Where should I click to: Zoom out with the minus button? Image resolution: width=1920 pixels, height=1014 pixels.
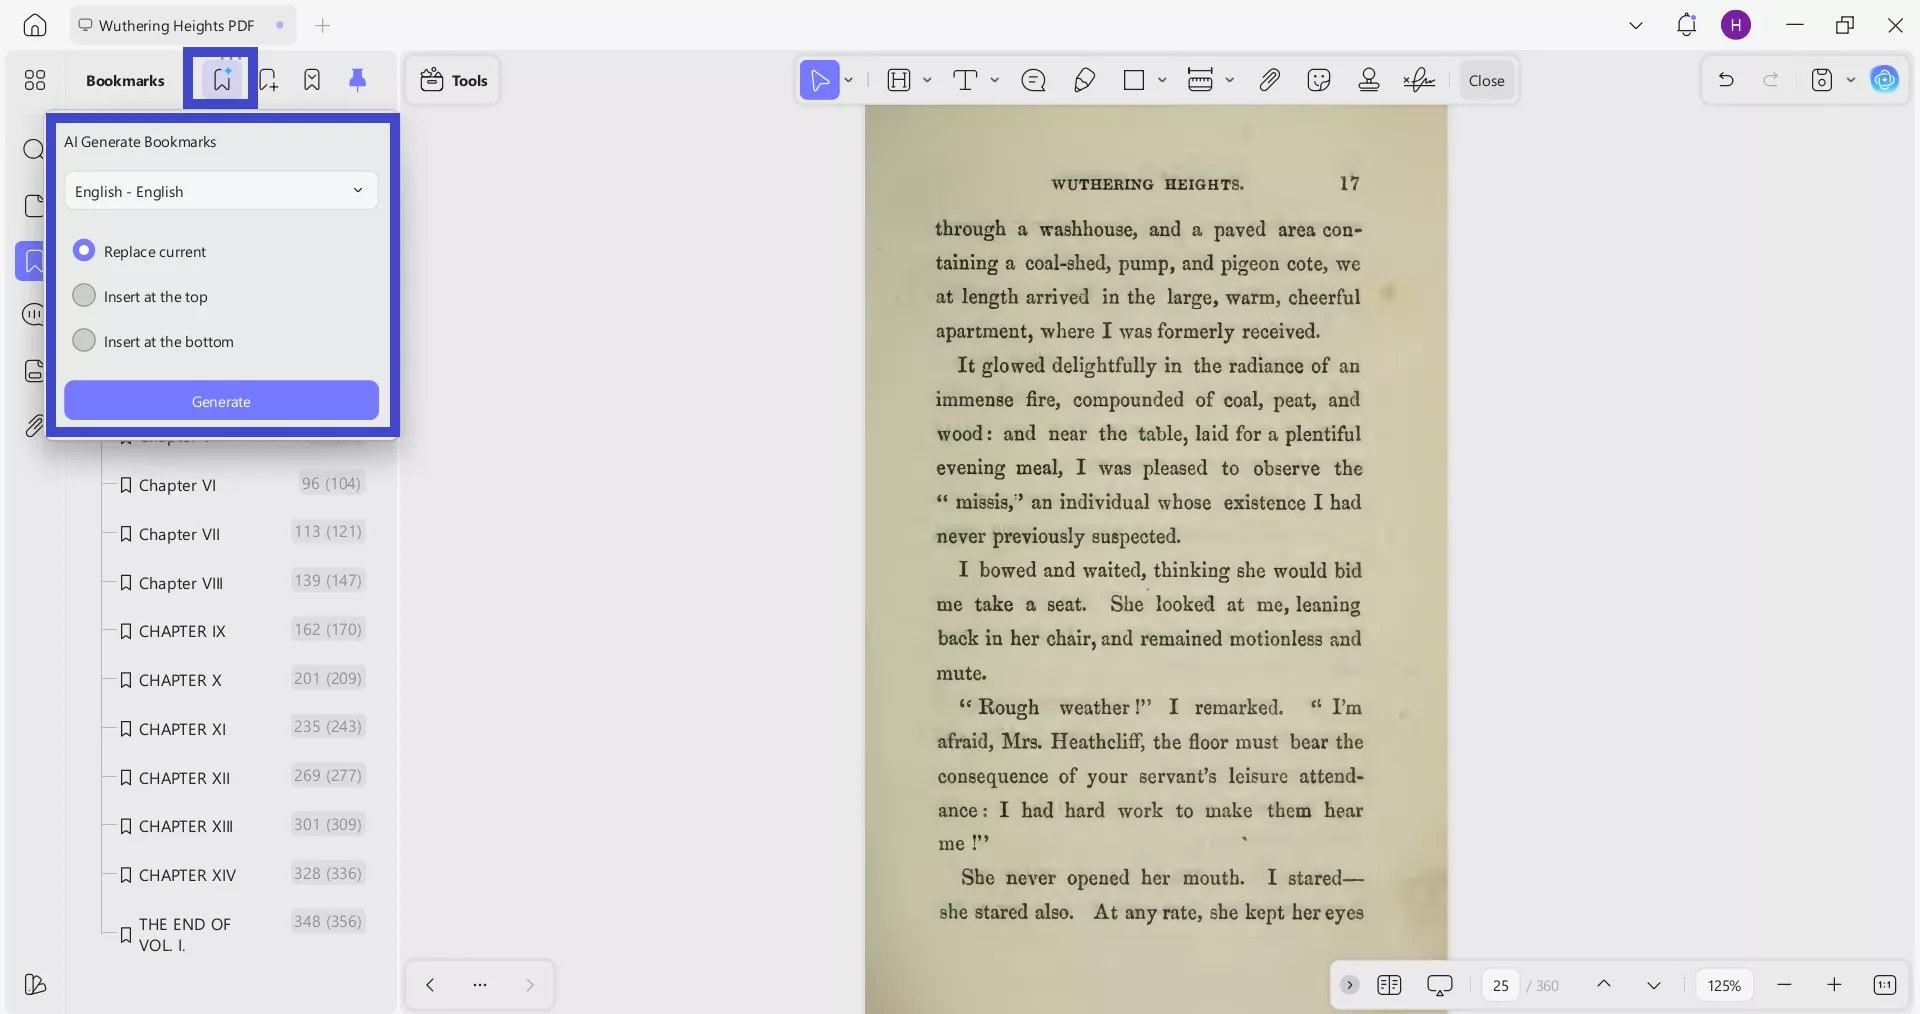click(1784, 985)
